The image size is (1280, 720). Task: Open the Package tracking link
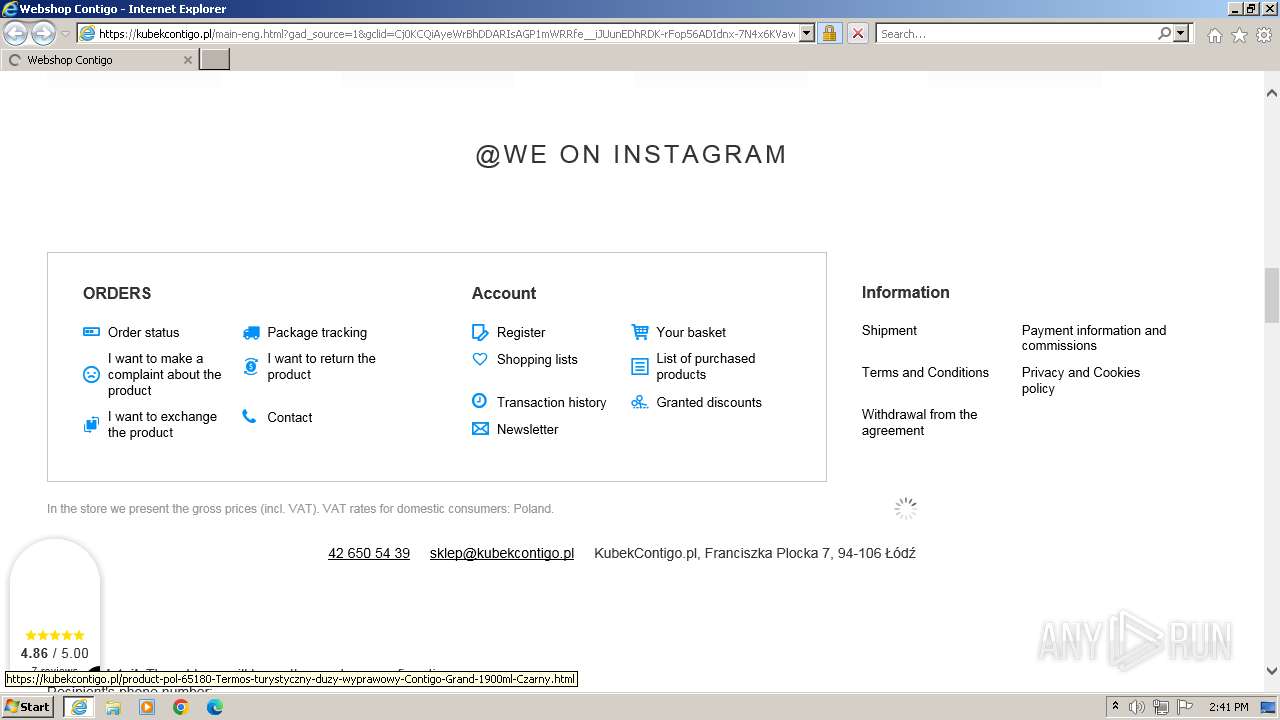tap(317, 332)
